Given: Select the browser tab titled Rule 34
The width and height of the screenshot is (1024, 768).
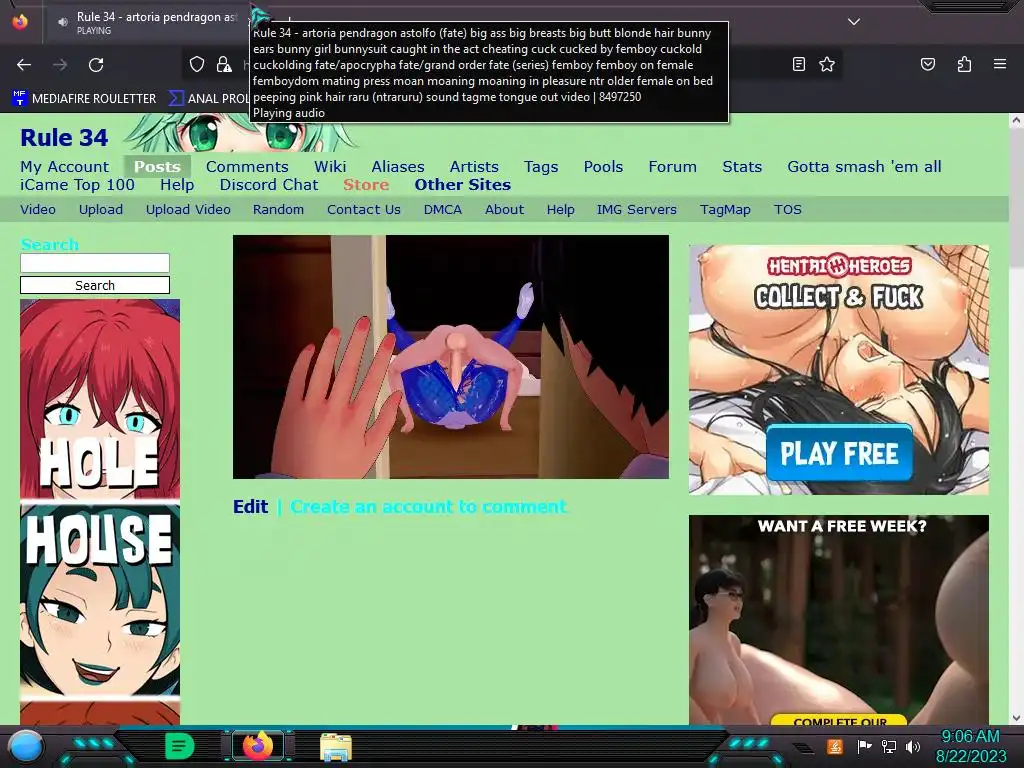Looking at the screenshot, I should 149,22.
